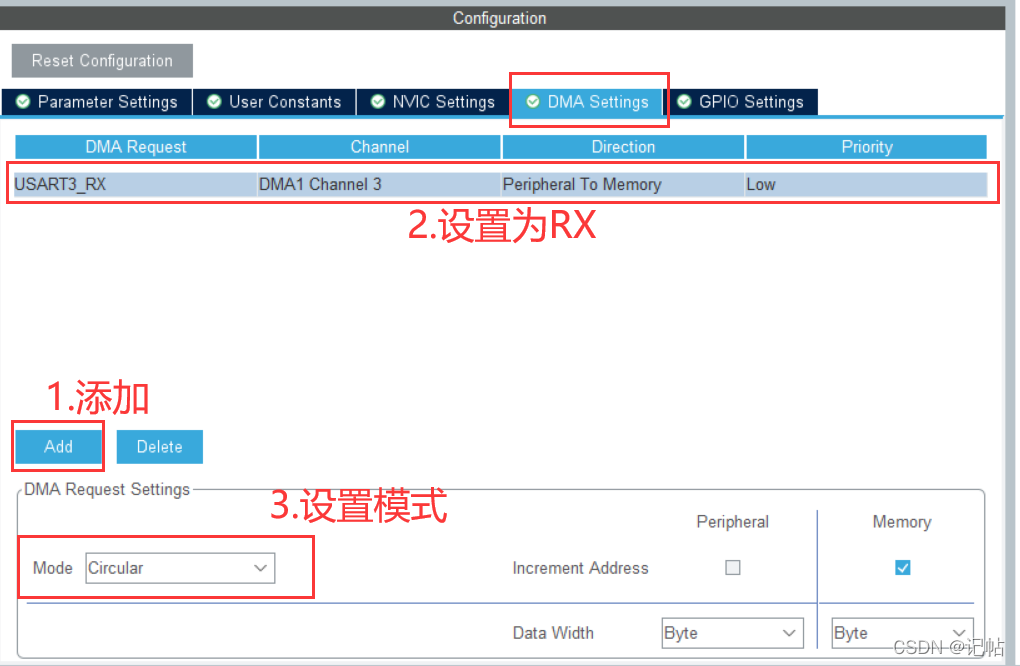Image resolution: width=1020 pixels, height=666 pixels.
Task: Enable Peripheral increment address checkbox
Action: 732,568
